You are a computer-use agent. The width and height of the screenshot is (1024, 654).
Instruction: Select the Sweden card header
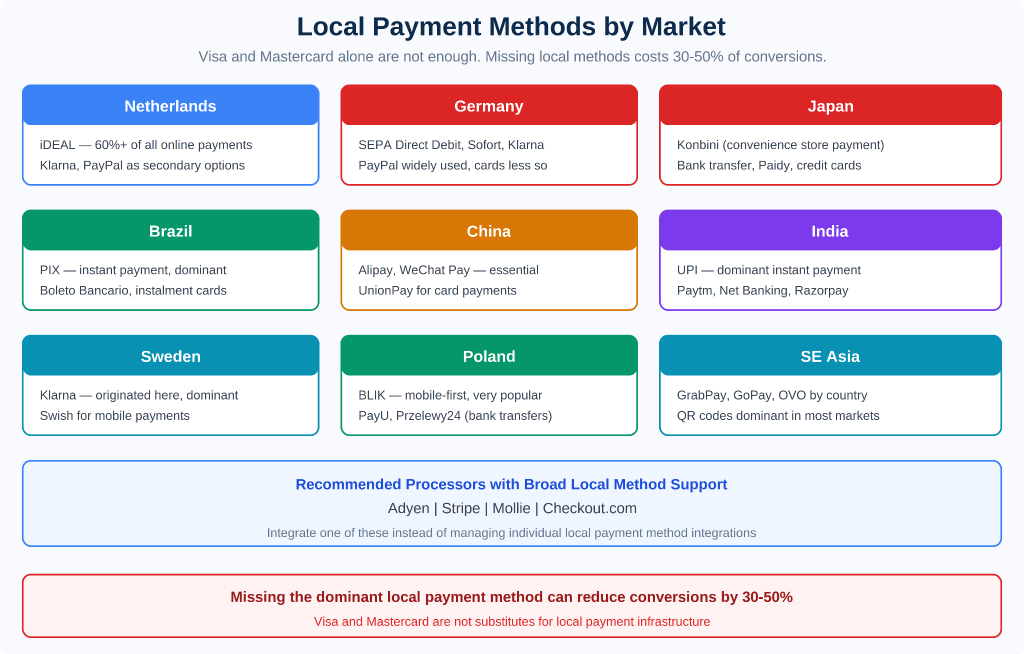click(x=170, y=356)
